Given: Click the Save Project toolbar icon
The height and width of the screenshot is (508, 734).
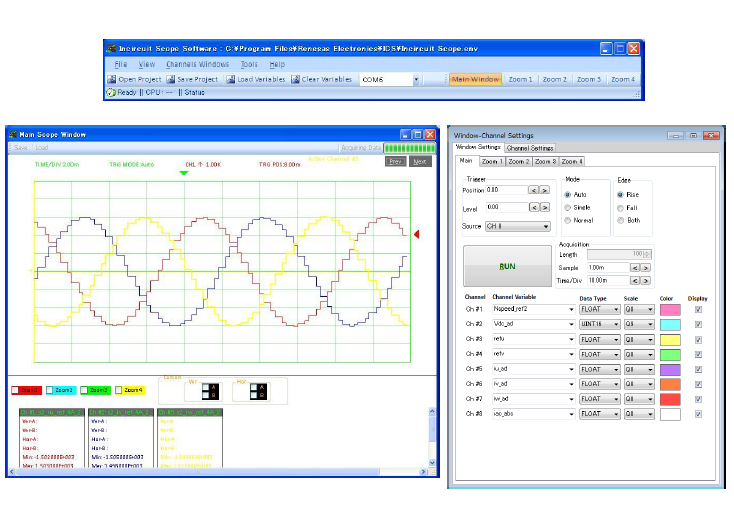Looking at the screenshot, I should 171,79.
